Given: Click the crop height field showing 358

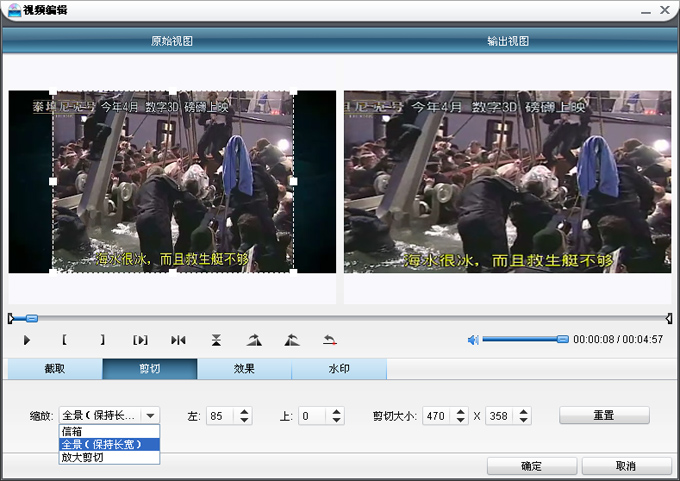Looking at the screenshot, I should coord(500,416).
